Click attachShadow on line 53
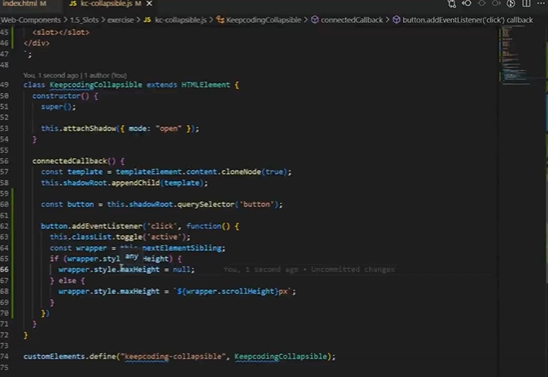 (x=89, y=129)
